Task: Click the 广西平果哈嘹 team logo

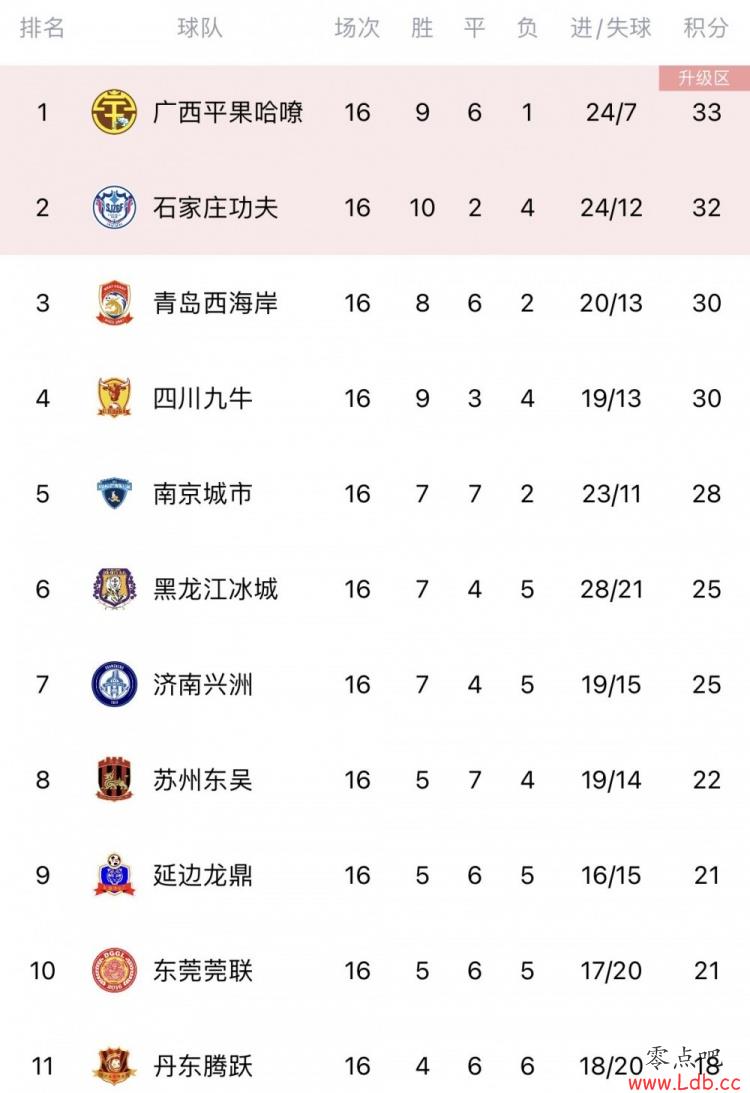Action: click(114, 112)
